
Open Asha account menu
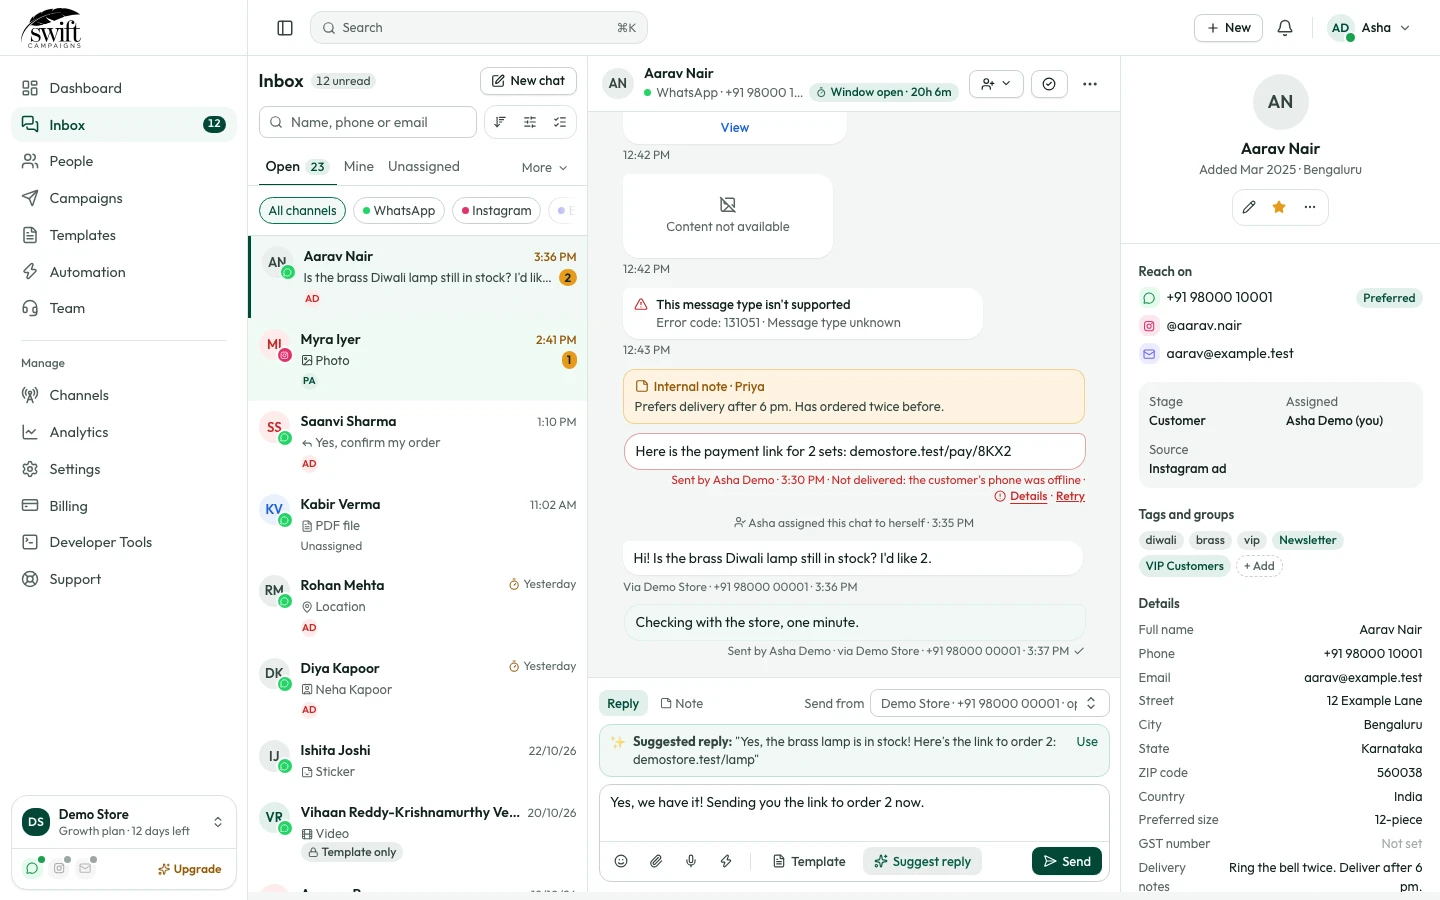click(x=1369, y=28)
